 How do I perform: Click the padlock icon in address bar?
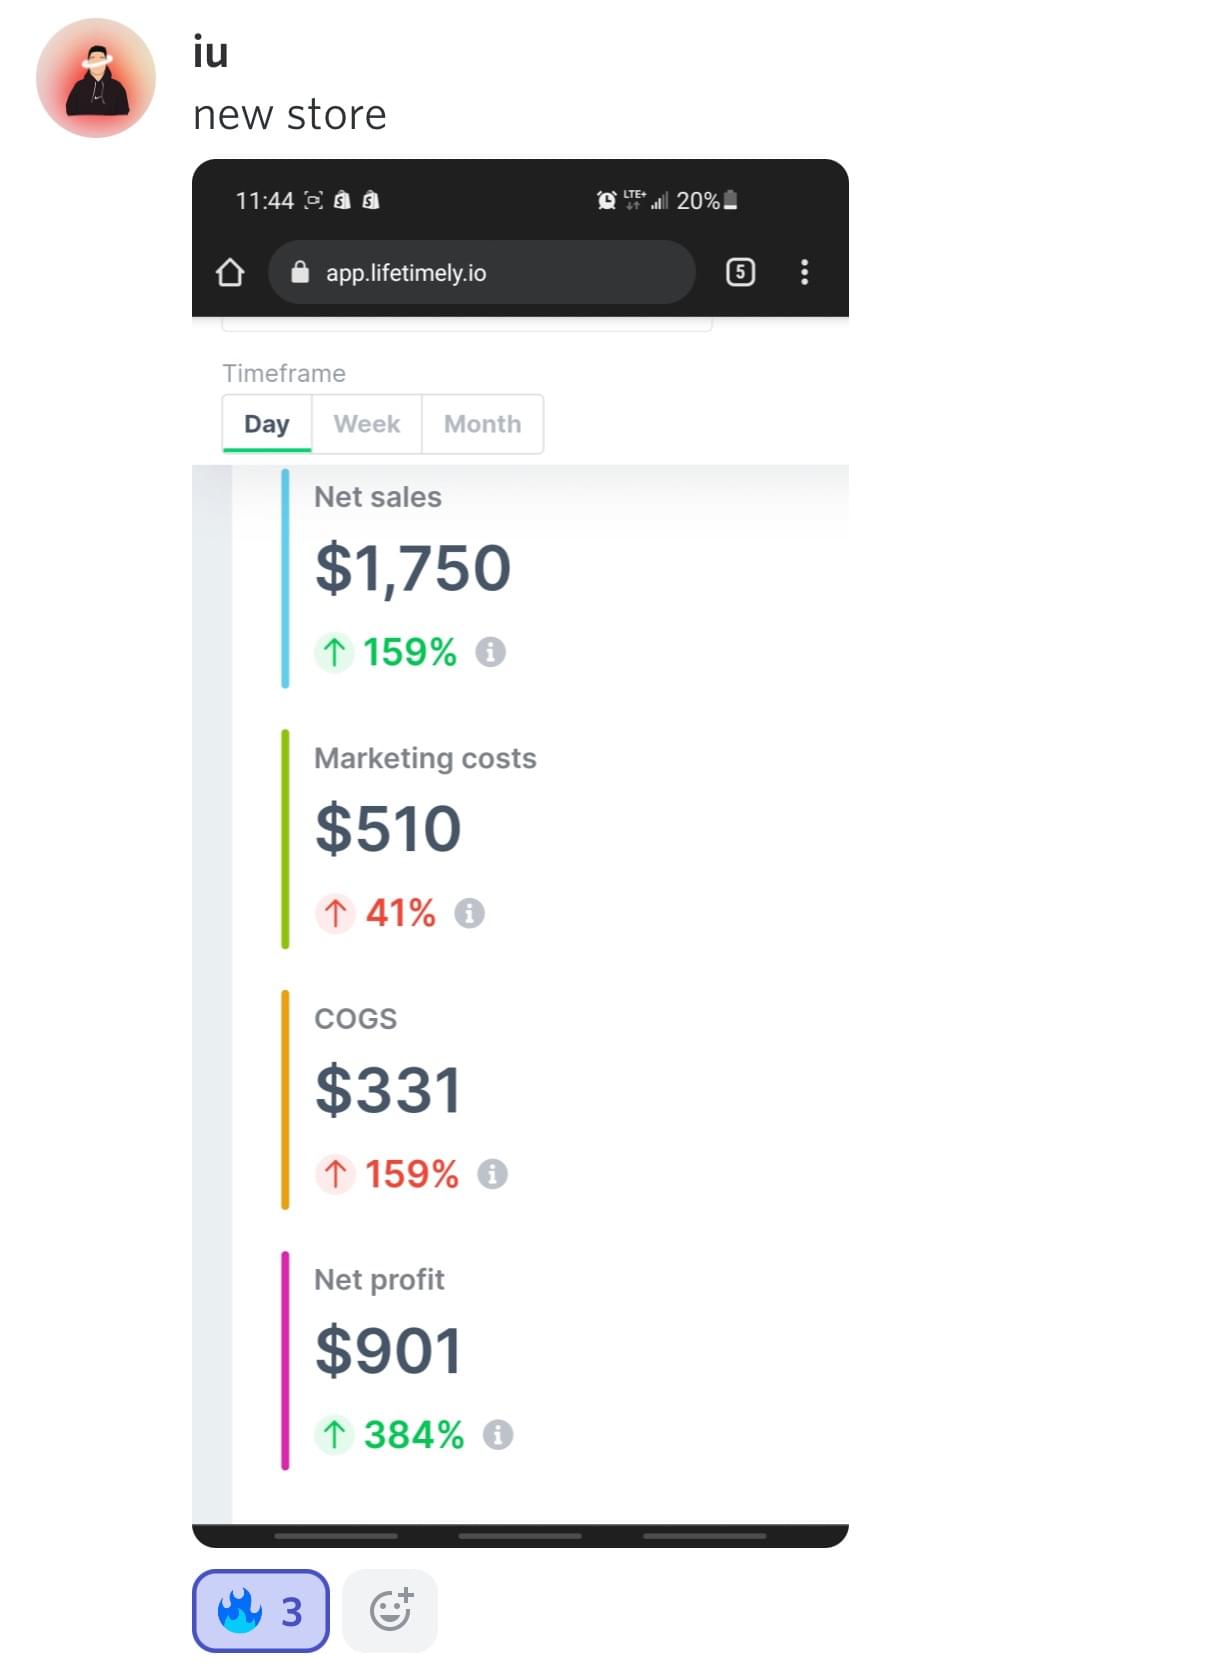point(299,272)
